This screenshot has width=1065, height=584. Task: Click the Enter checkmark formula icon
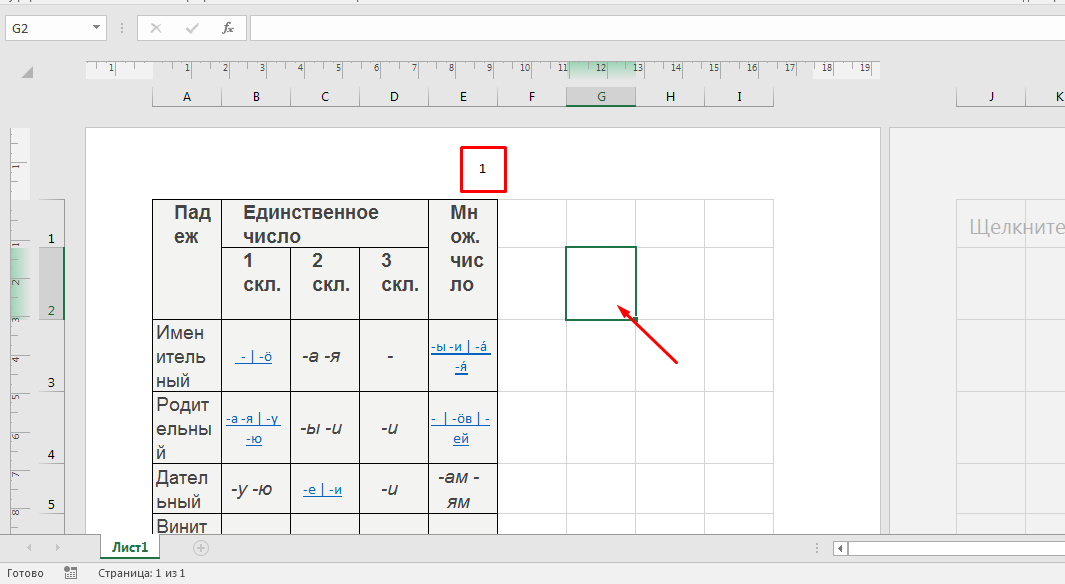click(x=191, y=28)
